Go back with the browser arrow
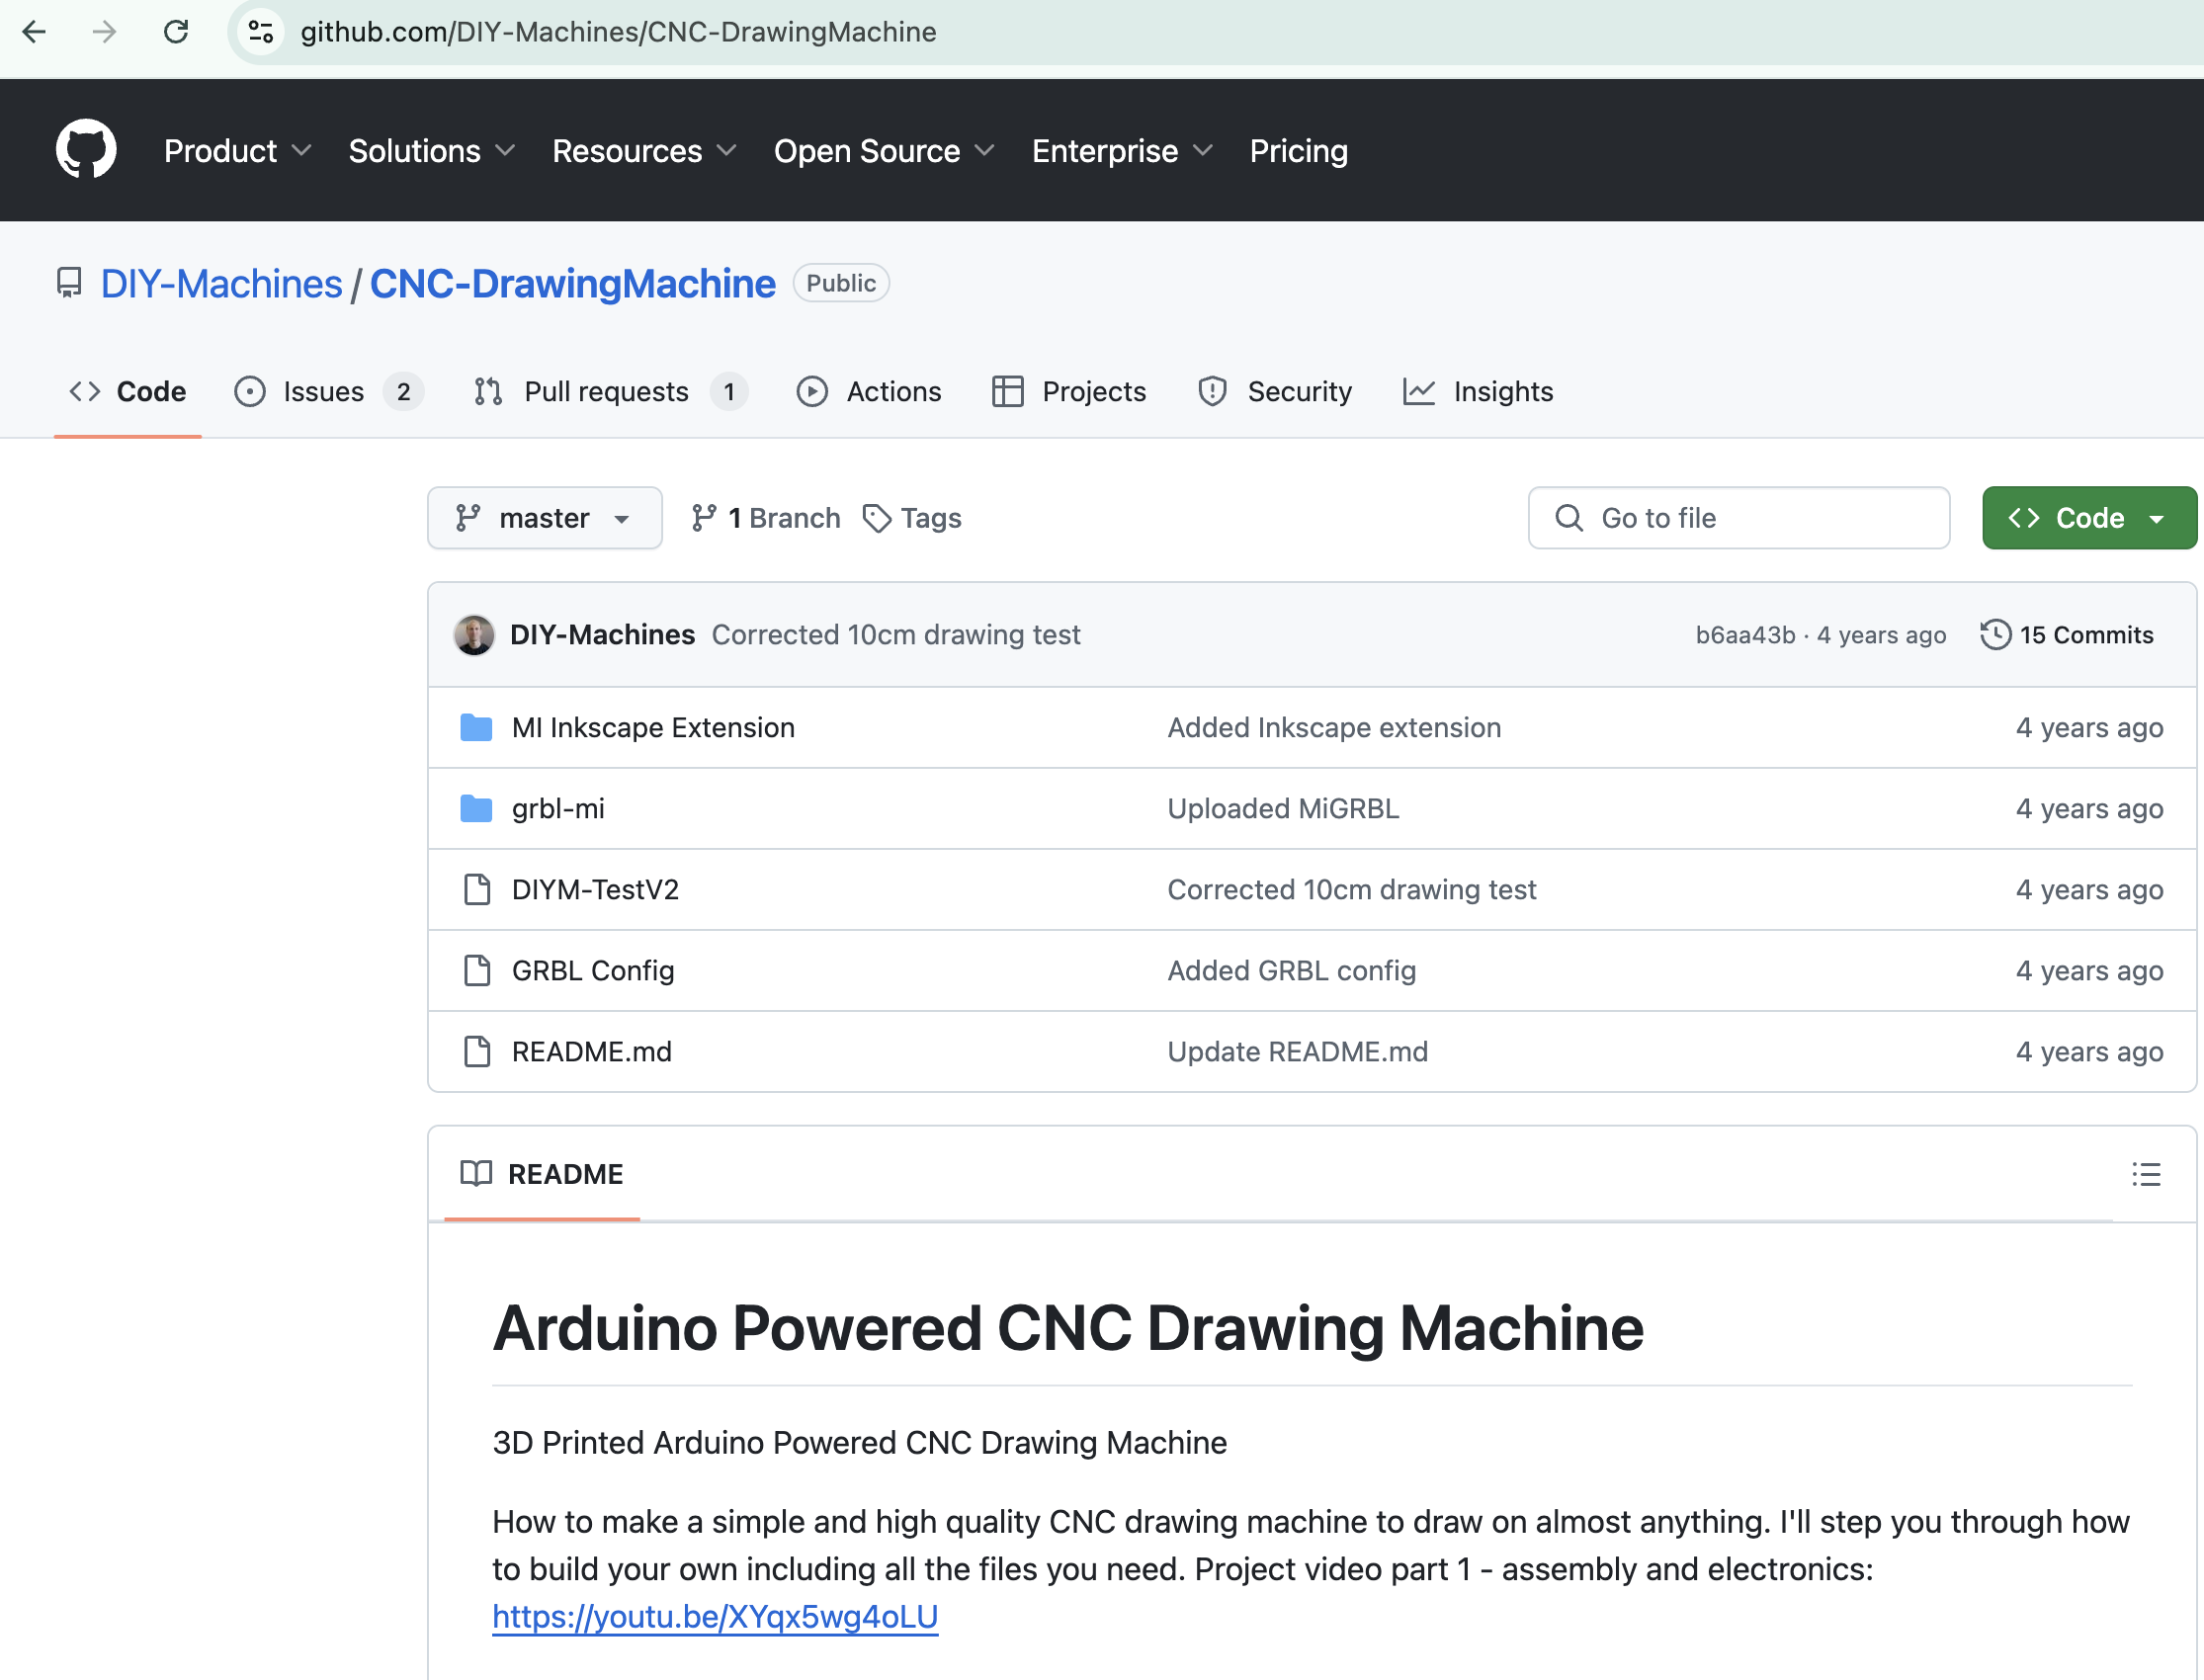The image size is (2204, 1680). (x=34, y=32)
